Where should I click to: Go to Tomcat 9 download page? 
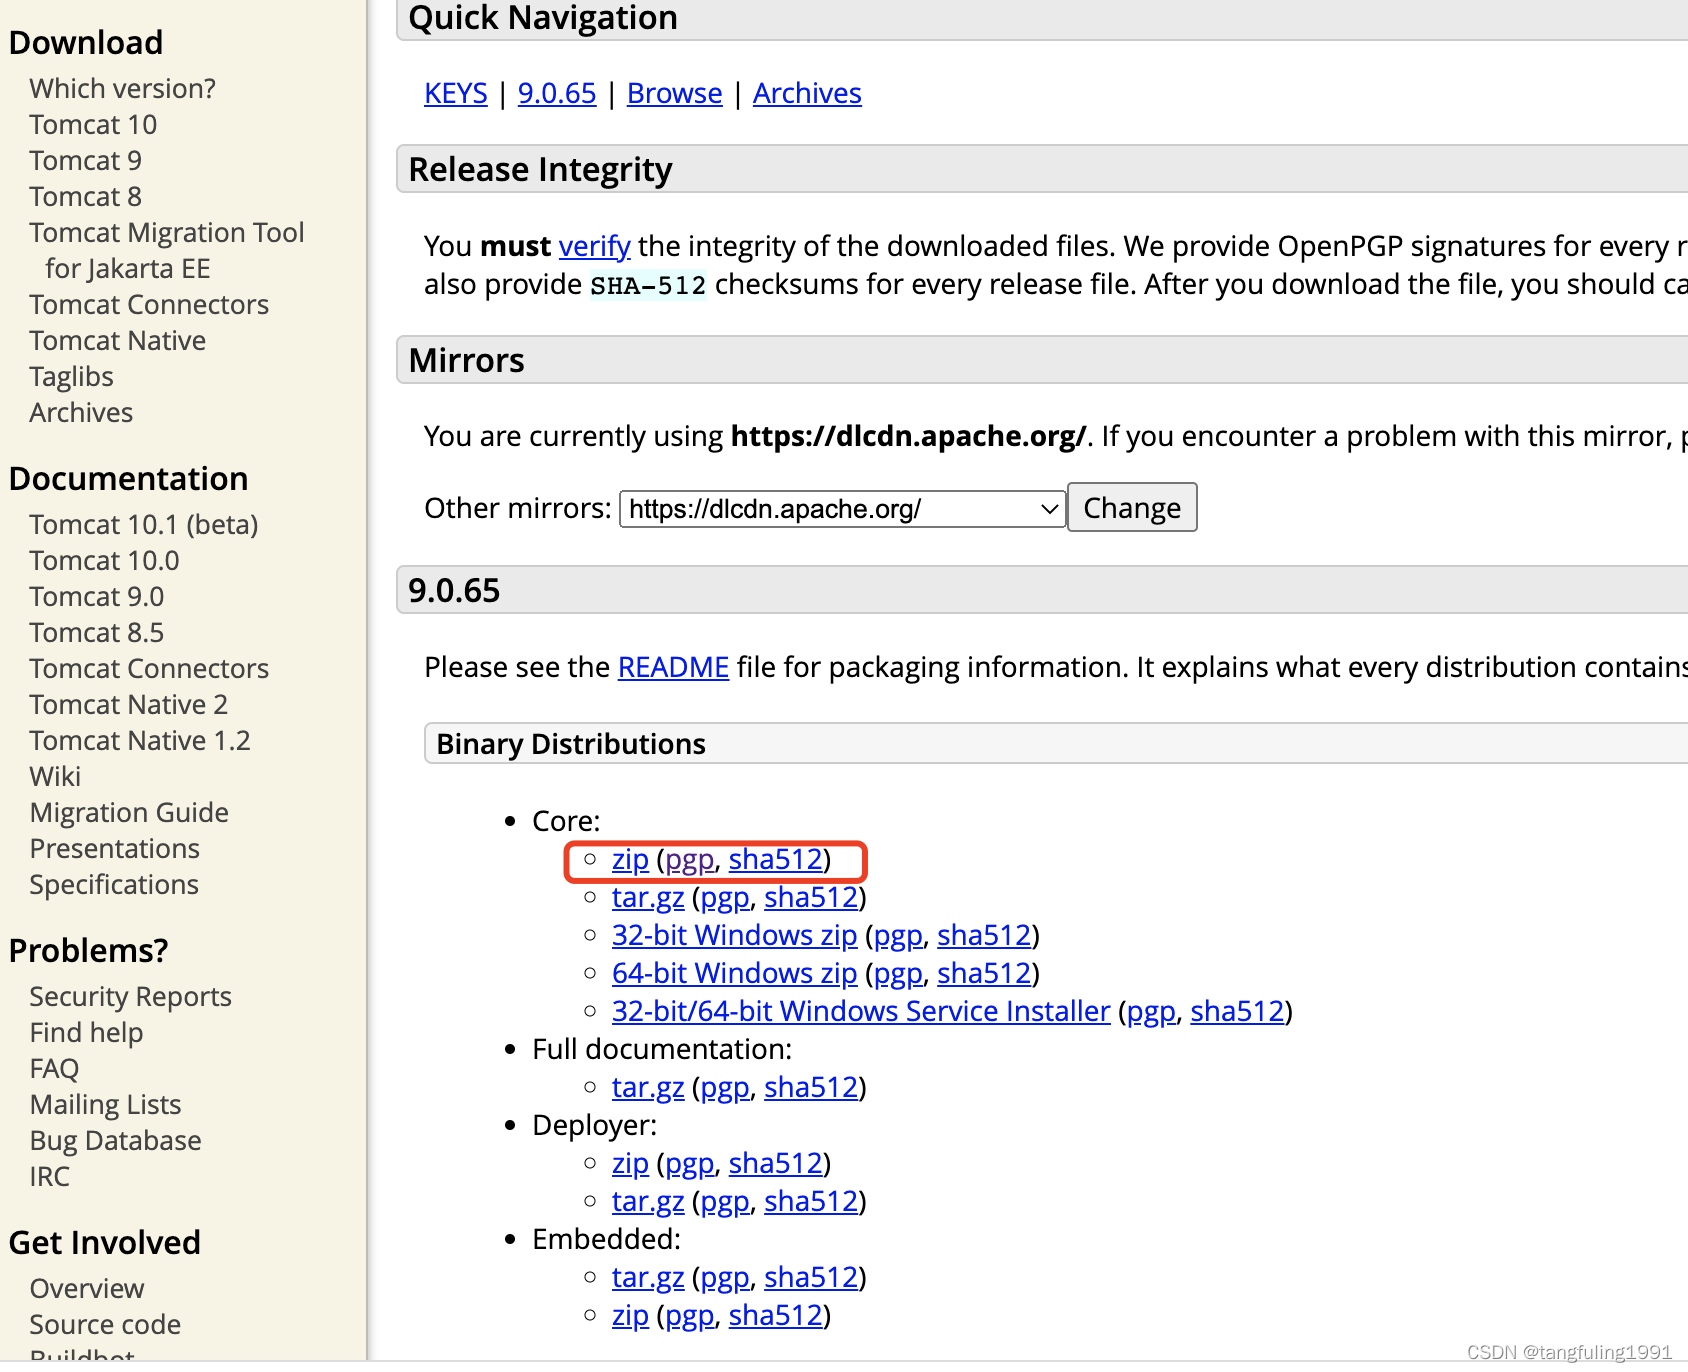pos(85,161)
